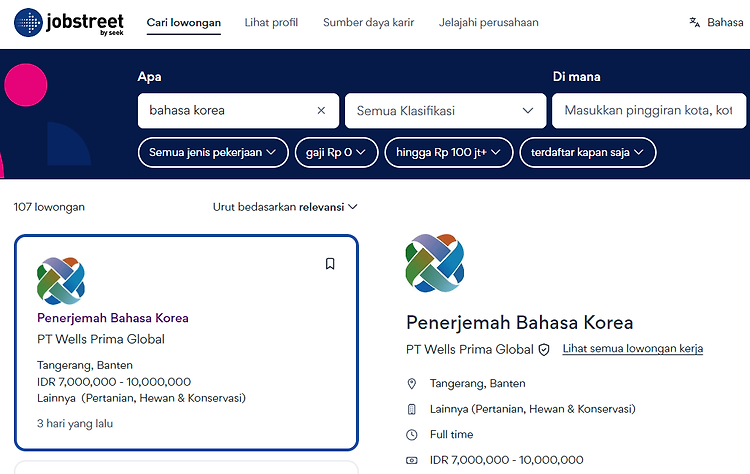Click the verified shield icon beside company name
Screen dimensions: 750x474
point(544,350)
